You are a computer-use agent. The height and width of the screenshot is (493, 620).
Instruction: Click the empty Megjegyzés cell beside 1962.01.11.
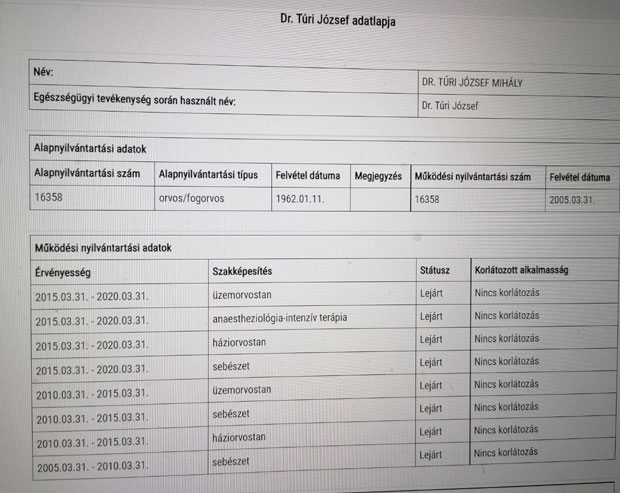point(380,199)
